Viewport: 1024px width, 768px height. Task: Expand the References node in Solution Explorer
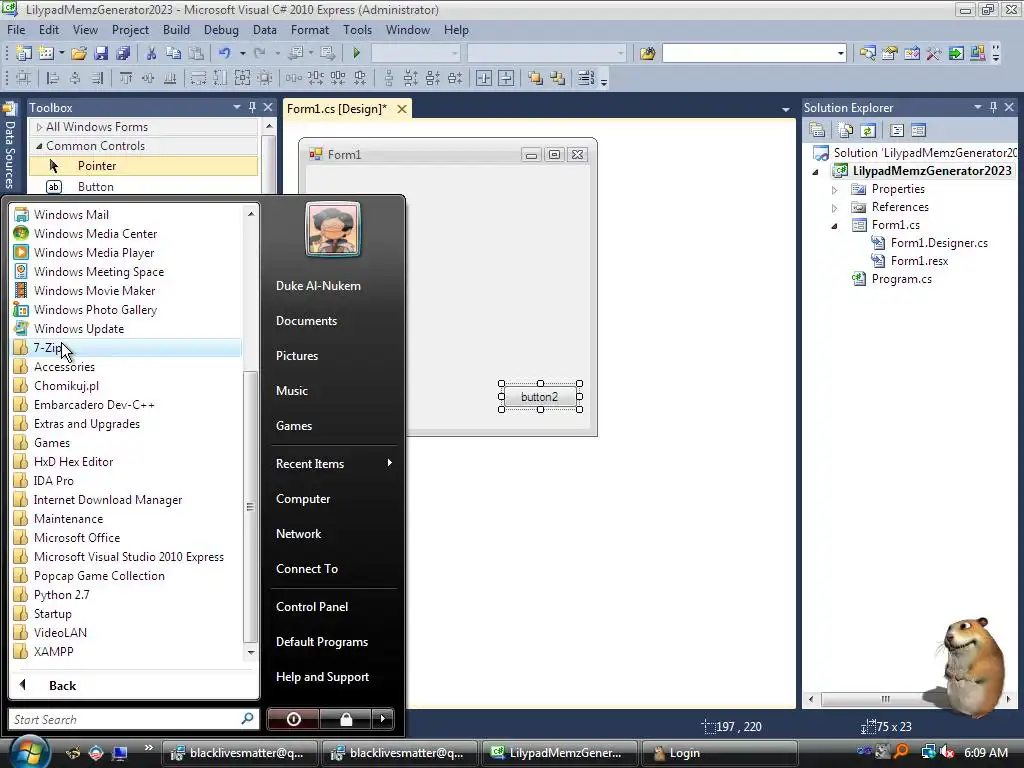[834, 208]
